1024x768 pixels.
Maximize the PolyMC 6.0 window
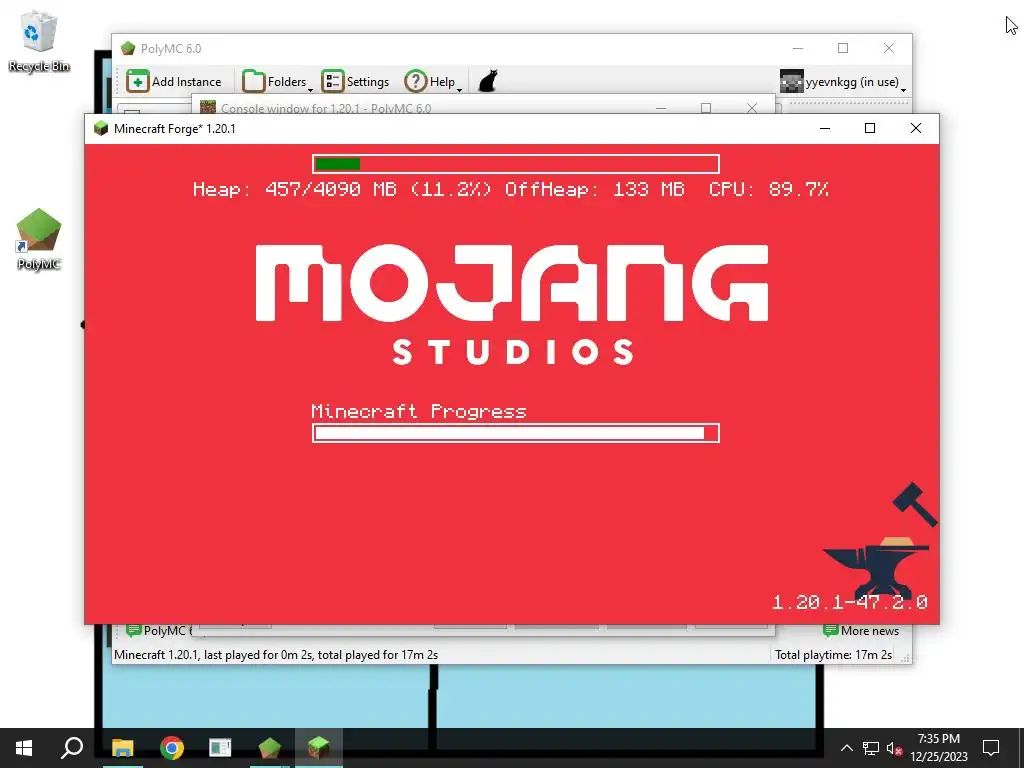843,48
